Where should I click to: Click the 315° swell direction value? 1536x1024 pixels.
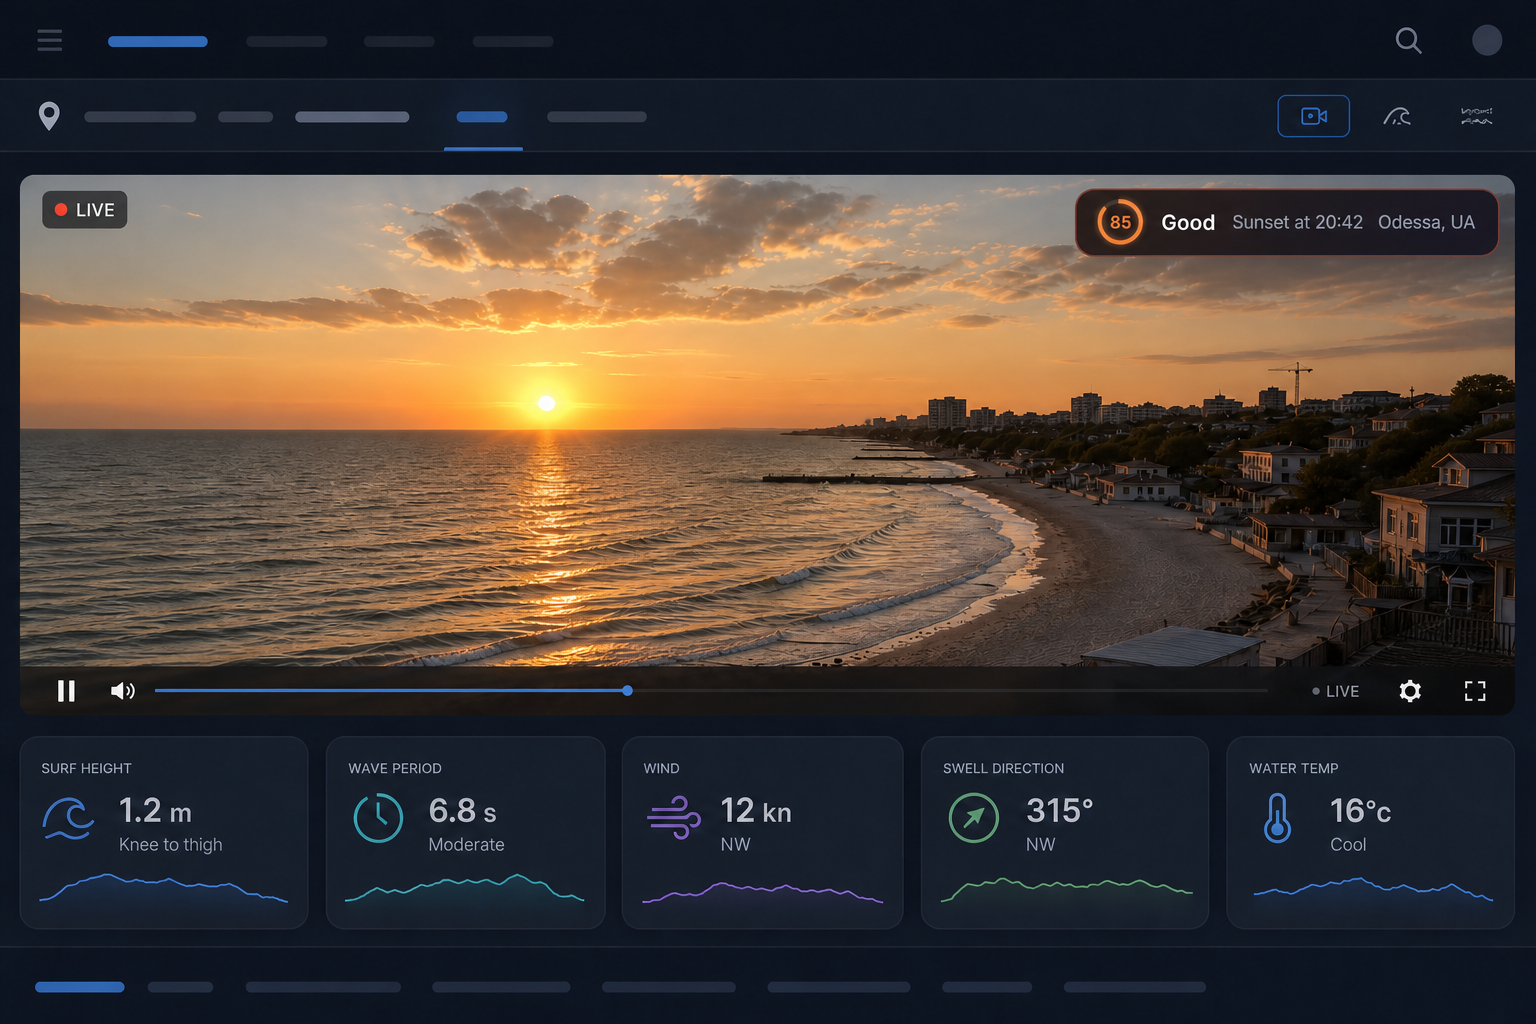[x=1060, y=810]
